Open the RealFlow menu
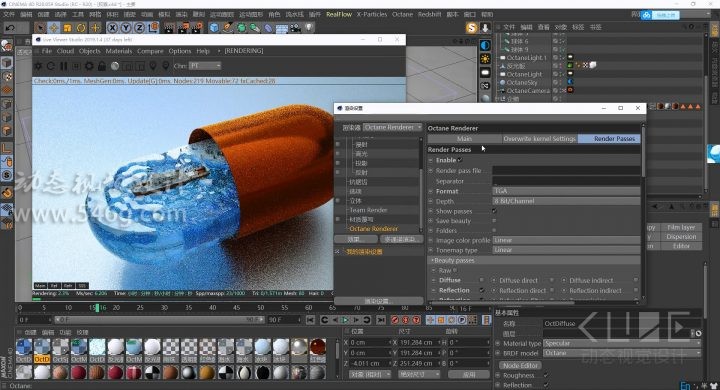 tap(339, 14)
